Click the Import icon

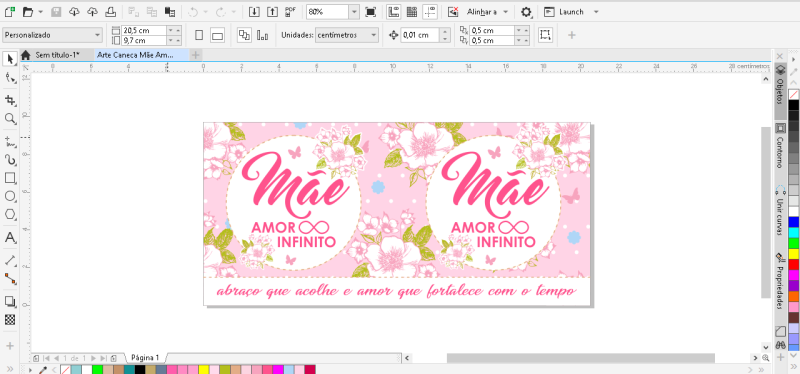click(x=255, y=11)
